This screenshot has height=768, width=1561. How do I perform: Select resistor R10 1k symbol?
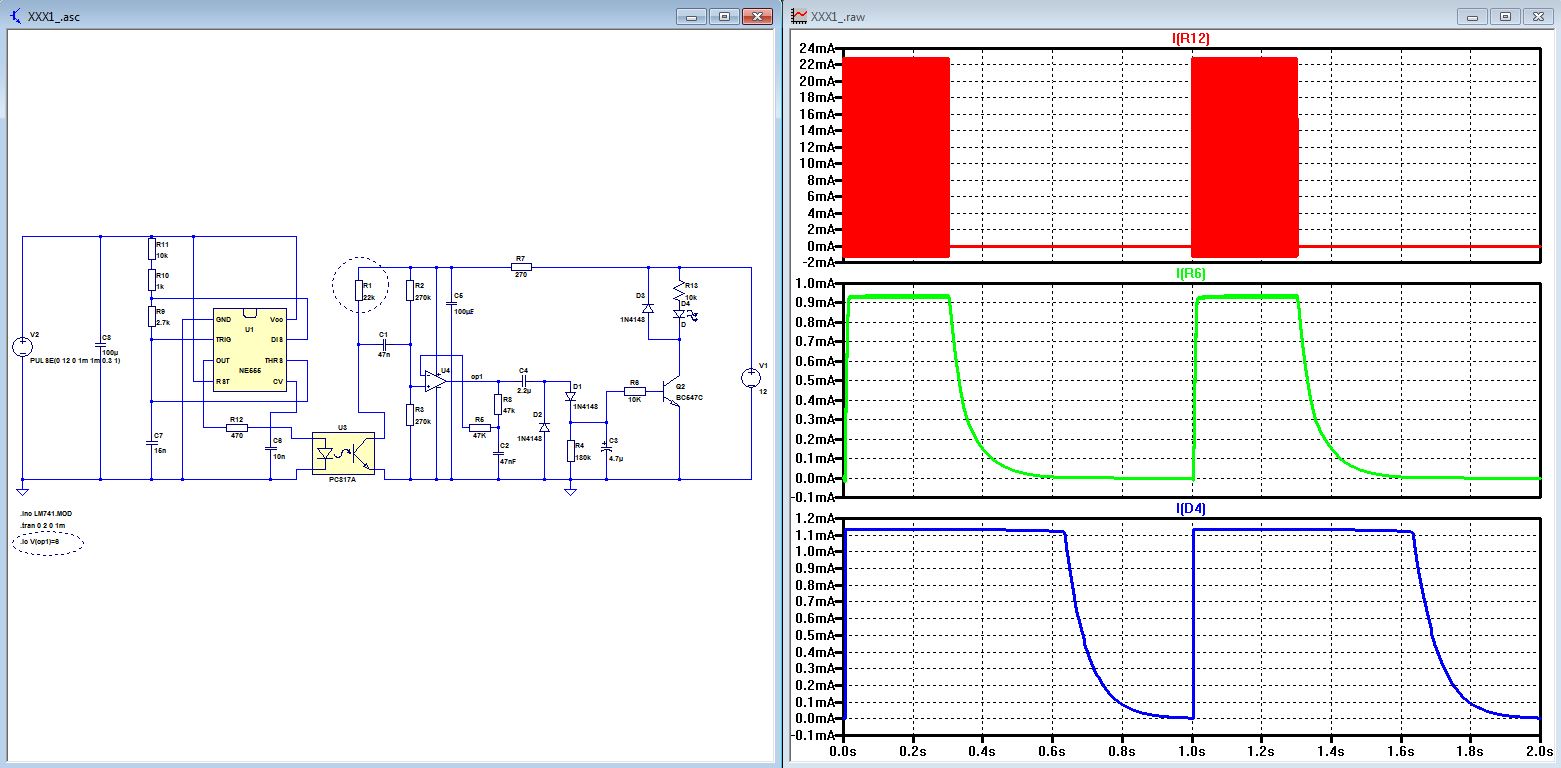[x=152, y=278]
